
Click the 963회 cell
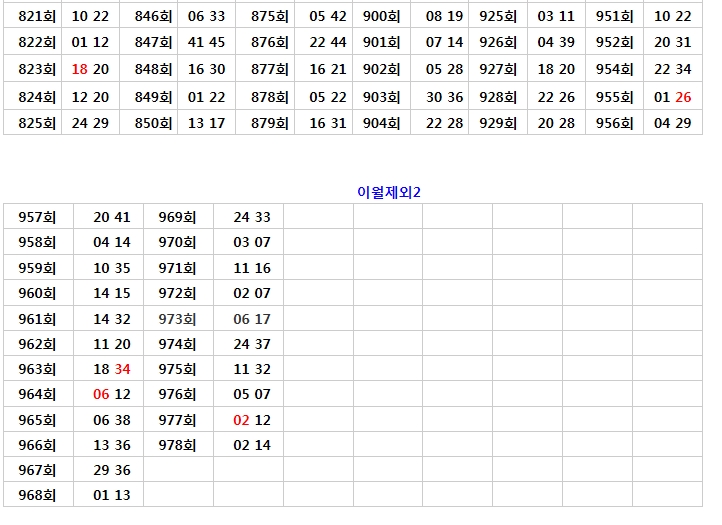point(37,369)
